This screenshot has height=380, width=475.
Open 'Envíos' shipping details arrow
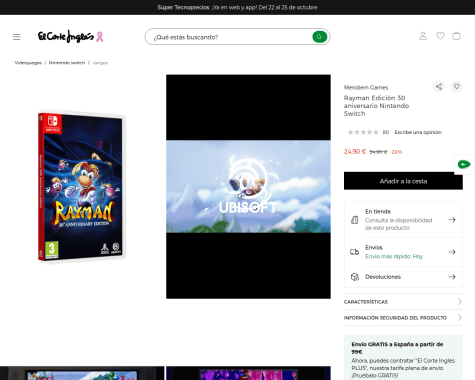click(x=452, y=252)
